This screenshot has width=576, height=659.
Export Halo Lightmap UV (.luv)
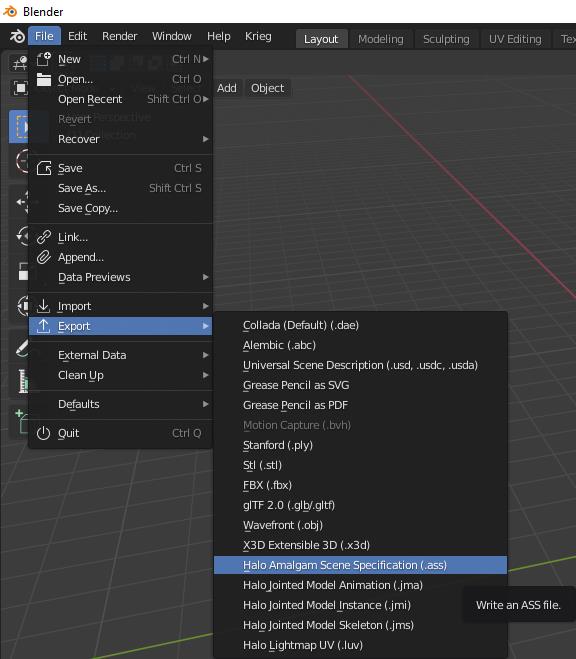tap(360, 645)
